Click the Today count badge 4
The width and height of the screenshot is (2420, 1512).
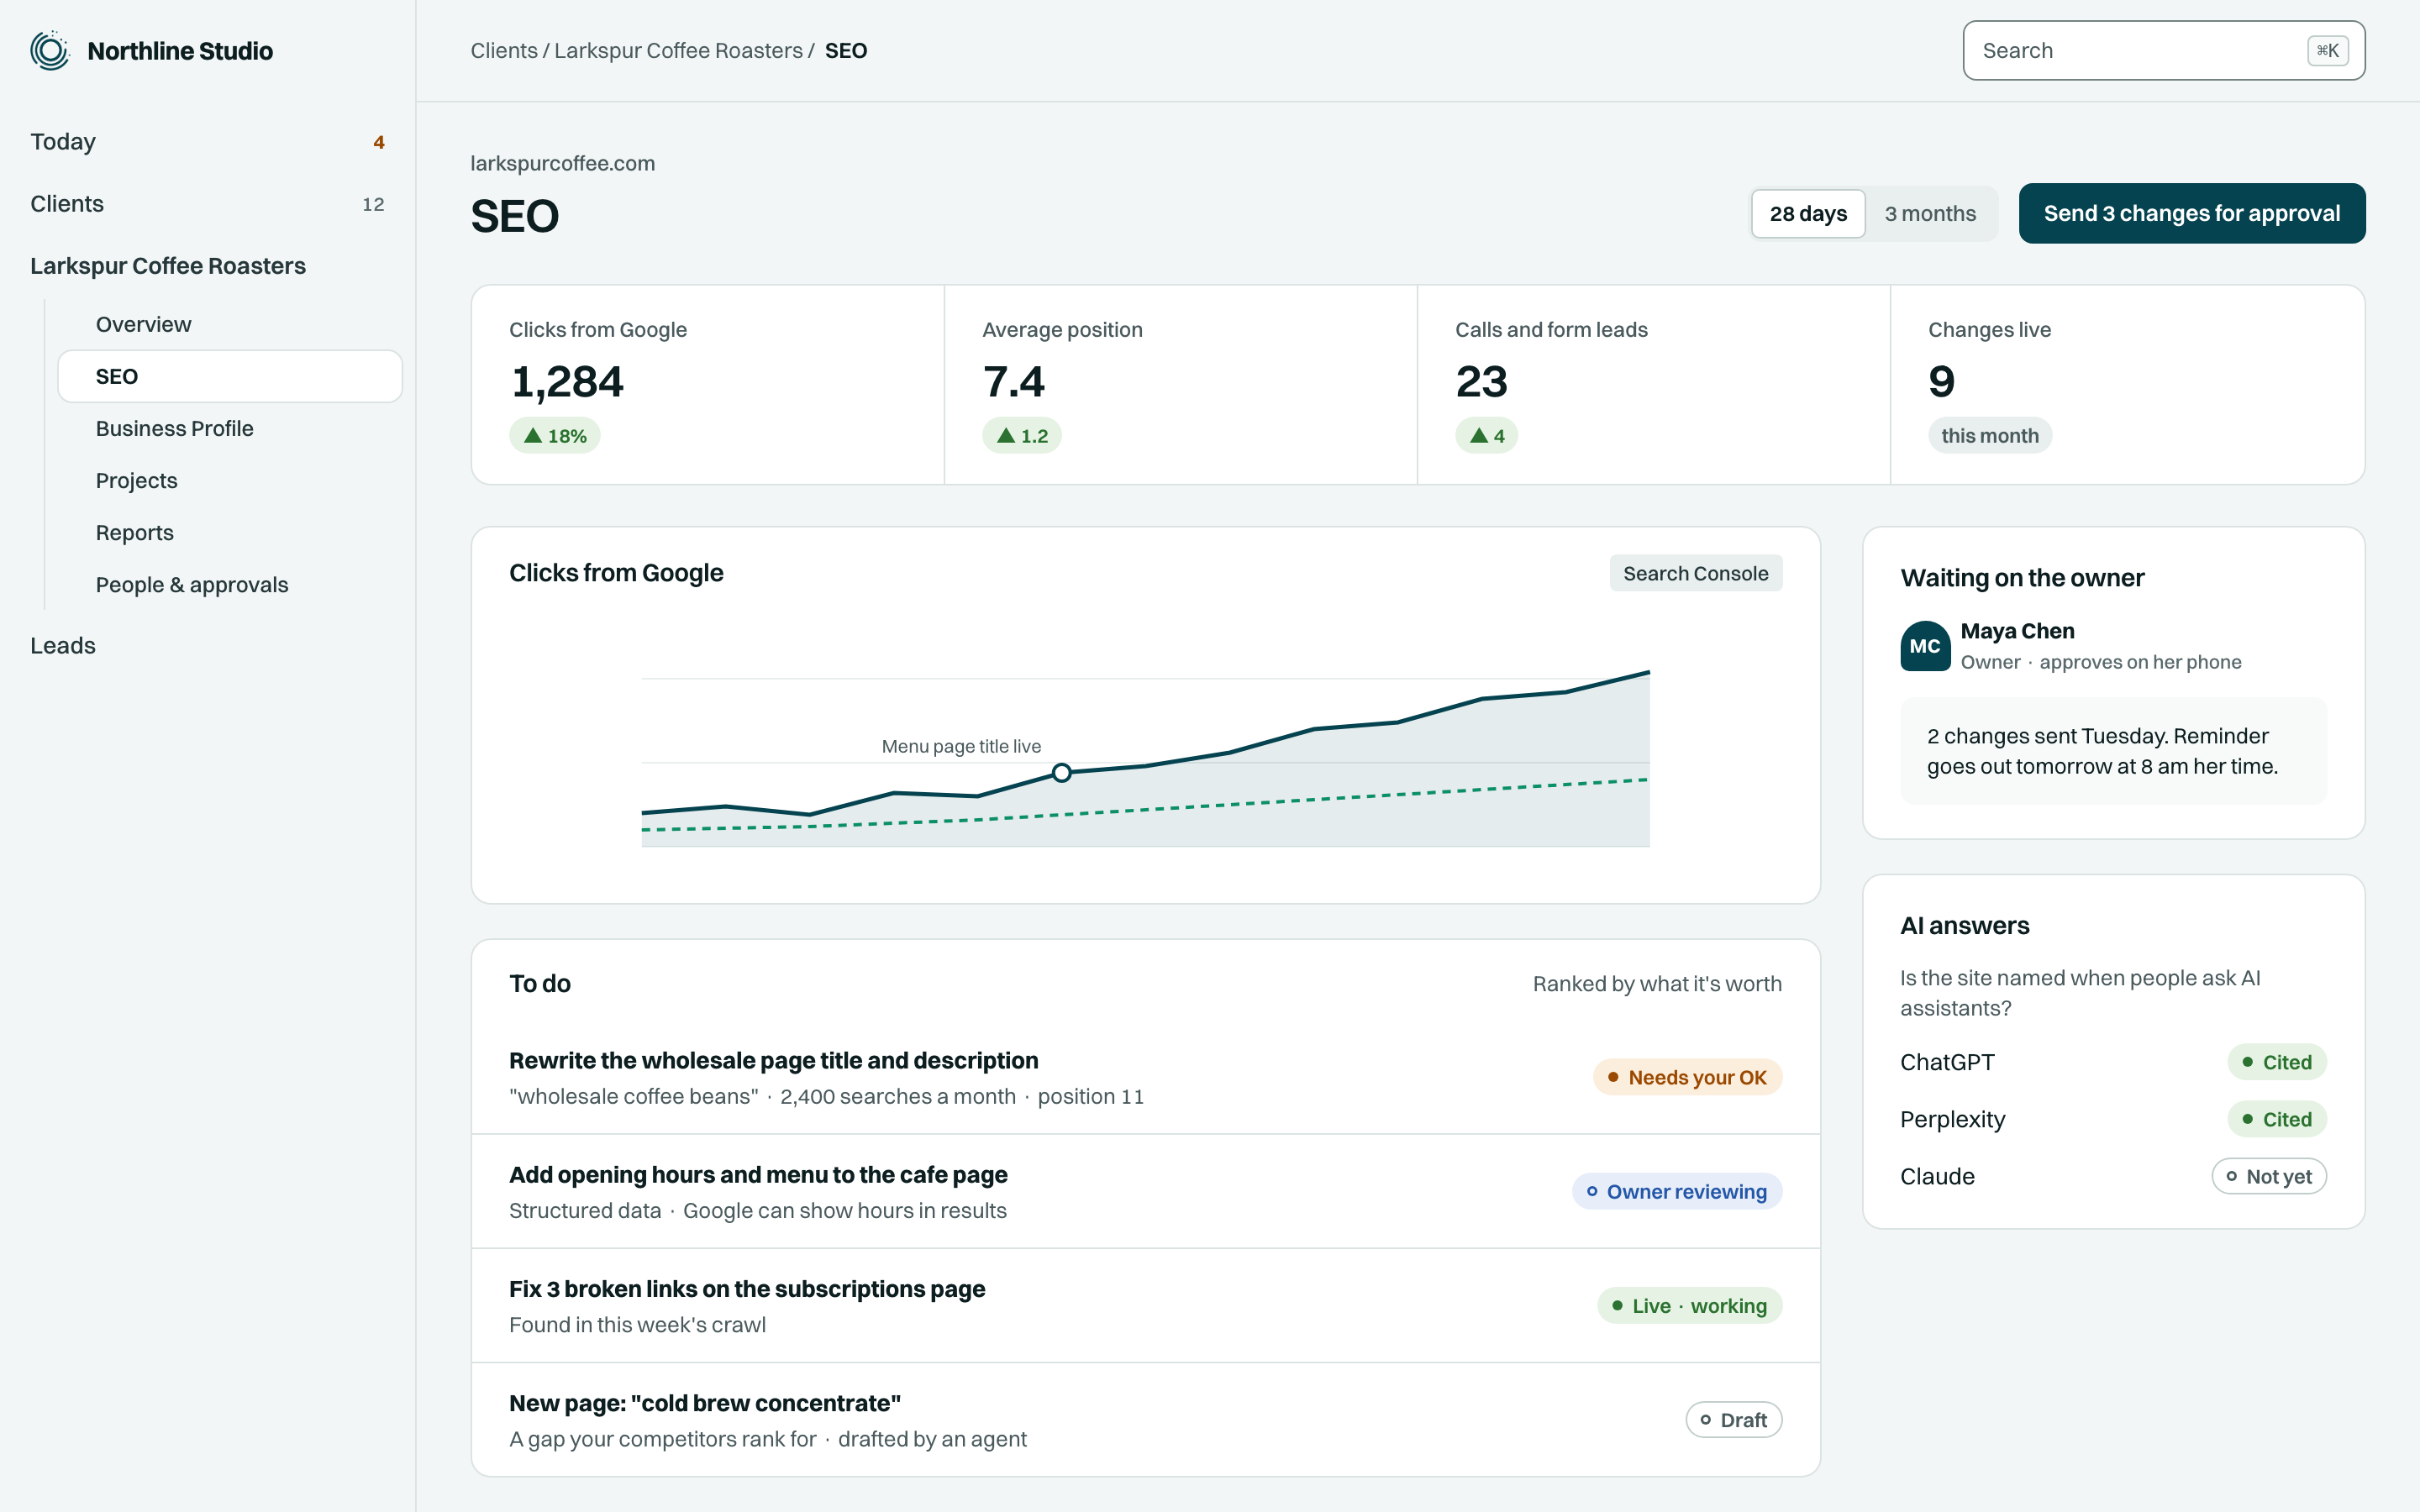[378, 142]
